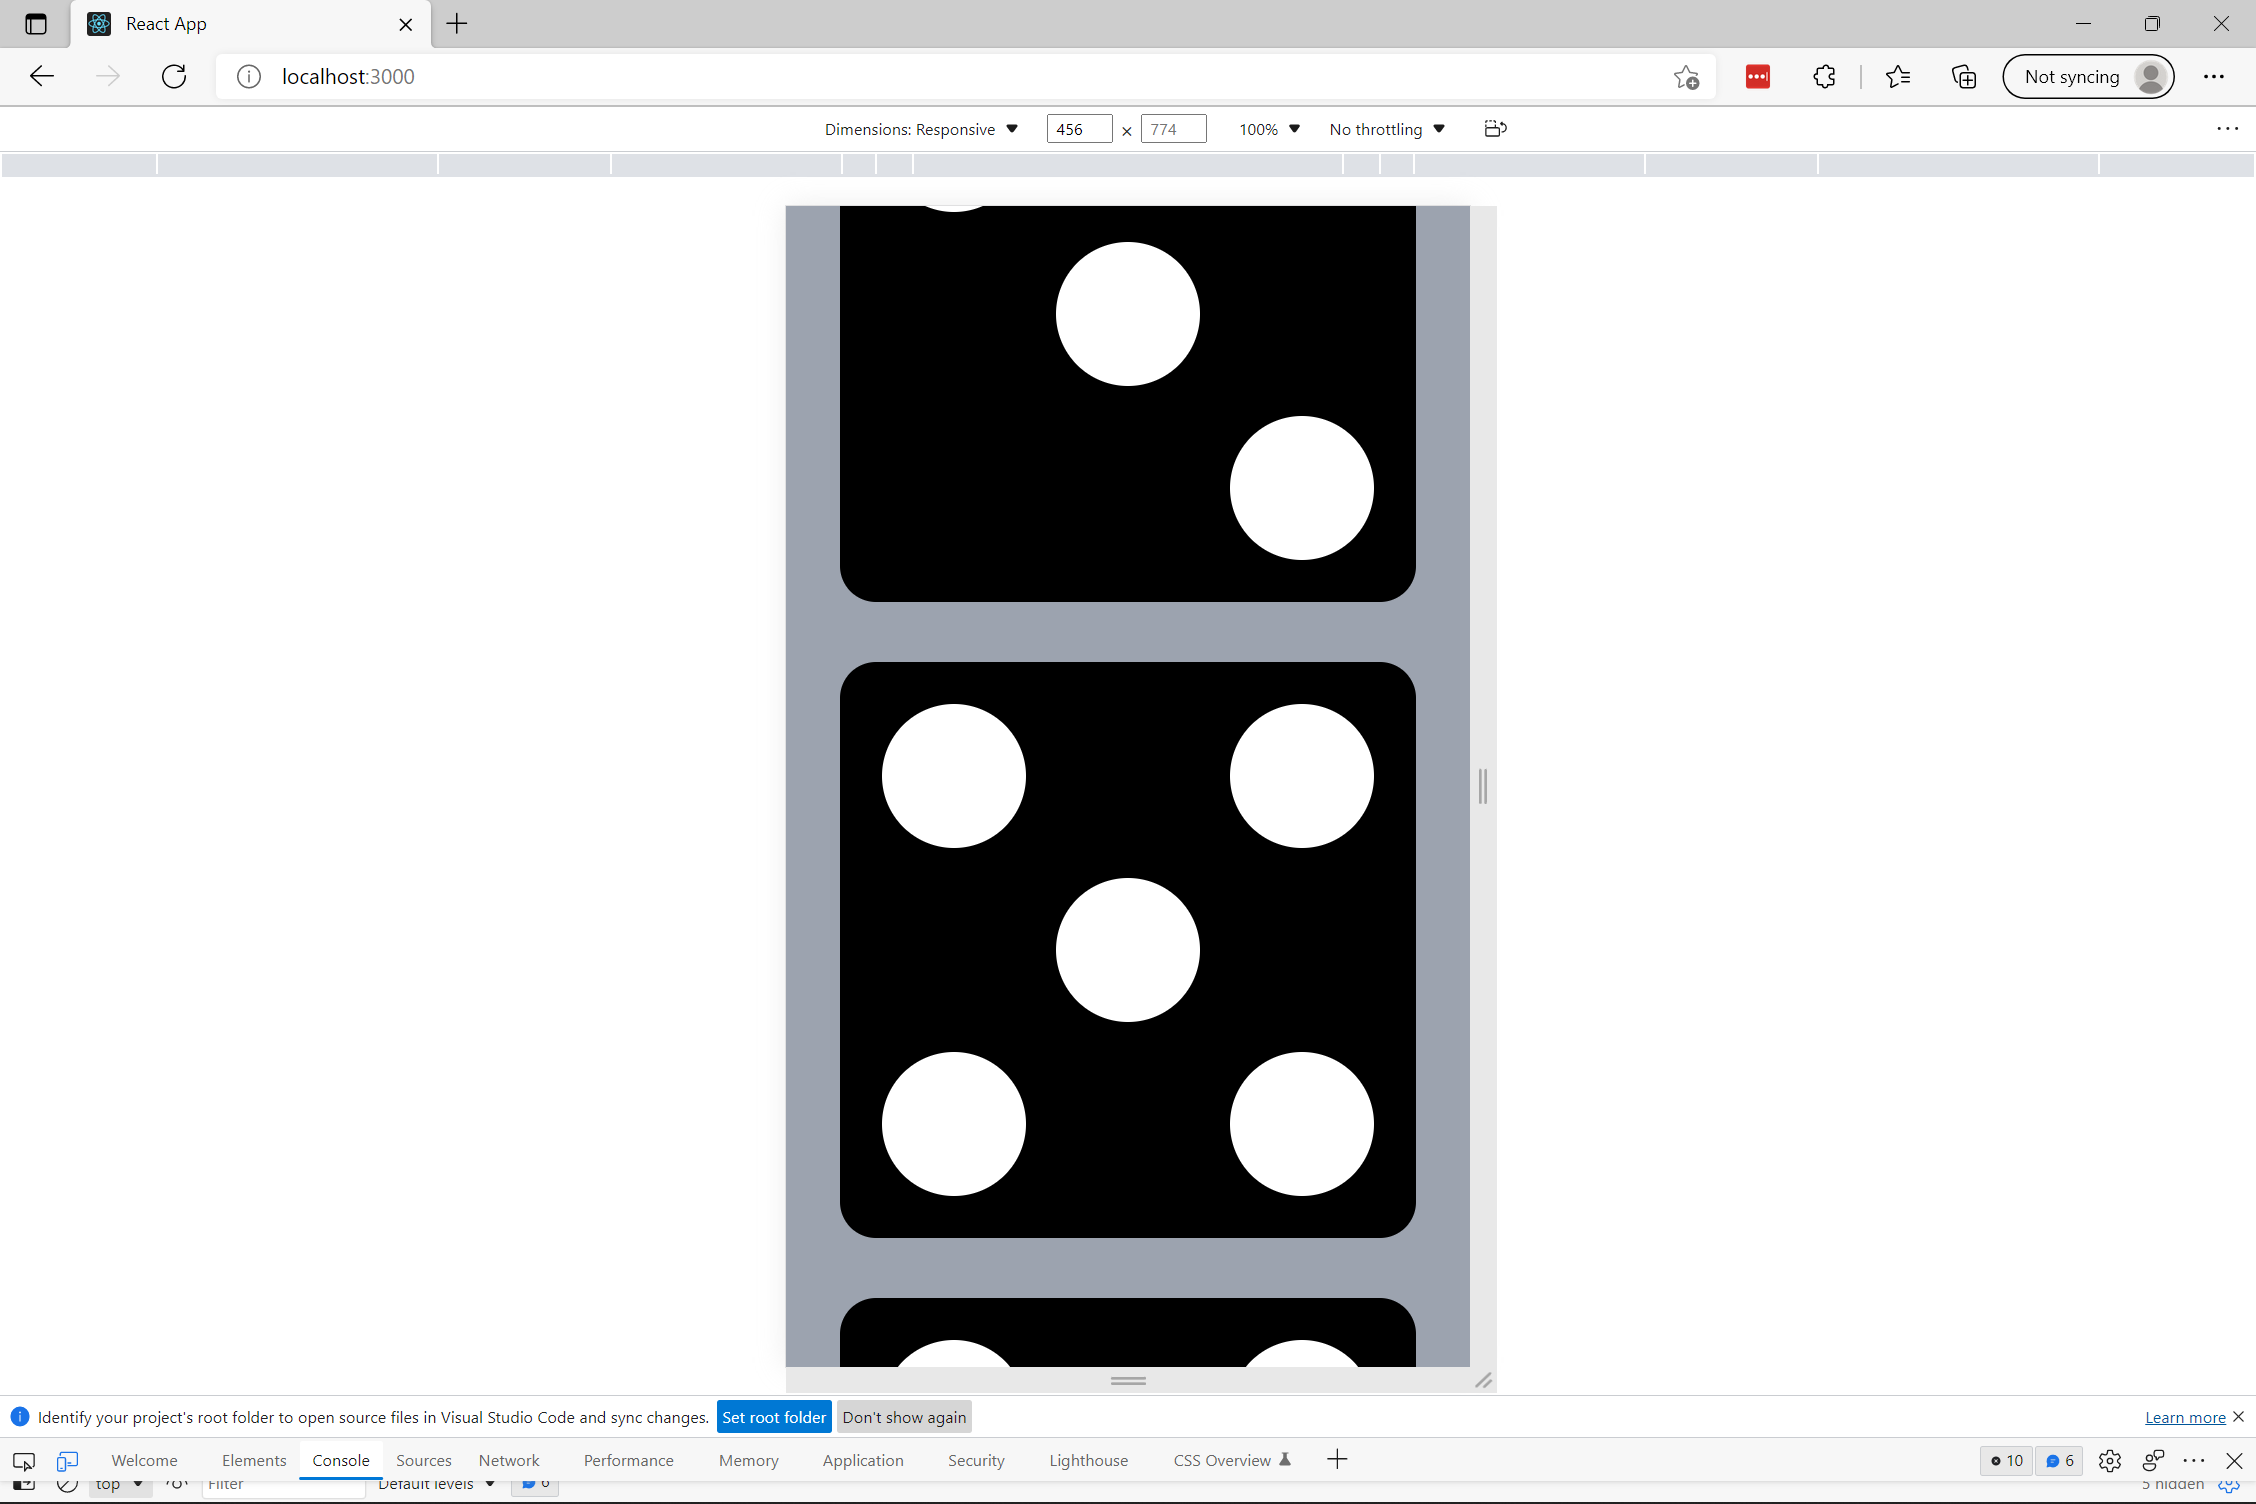Open the 100% zoom dropdown
Screen dimensions: 2256x1504
point(1270,129)
